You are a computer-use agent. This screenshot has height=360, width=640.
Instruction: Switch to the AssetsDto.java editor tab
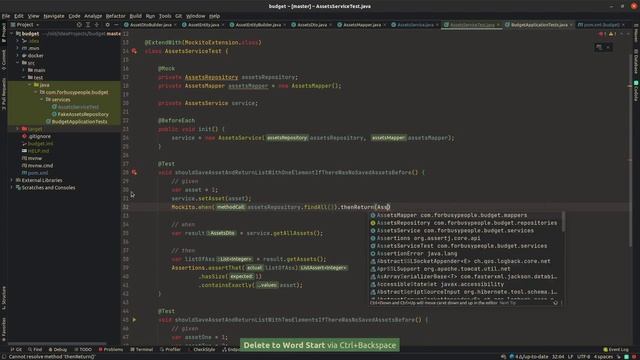click(x=312, y=25)
